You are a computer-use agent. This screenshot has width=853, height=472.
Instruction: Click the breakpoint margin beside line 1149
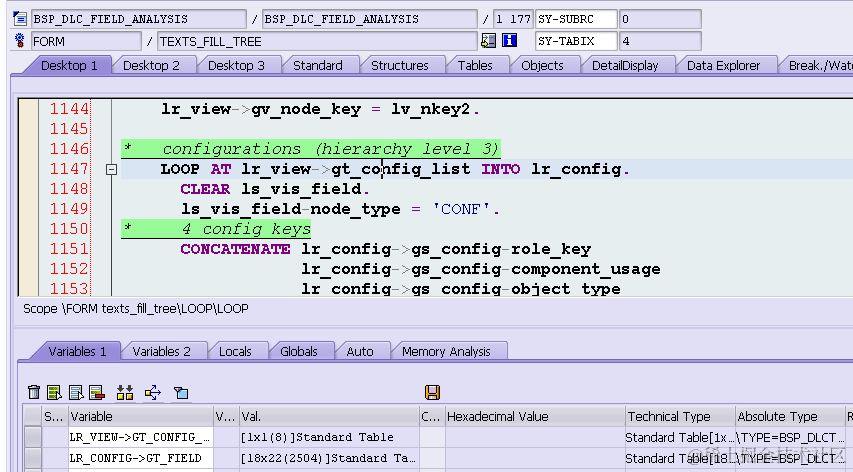pyautogui.click(x=28, y=209)
